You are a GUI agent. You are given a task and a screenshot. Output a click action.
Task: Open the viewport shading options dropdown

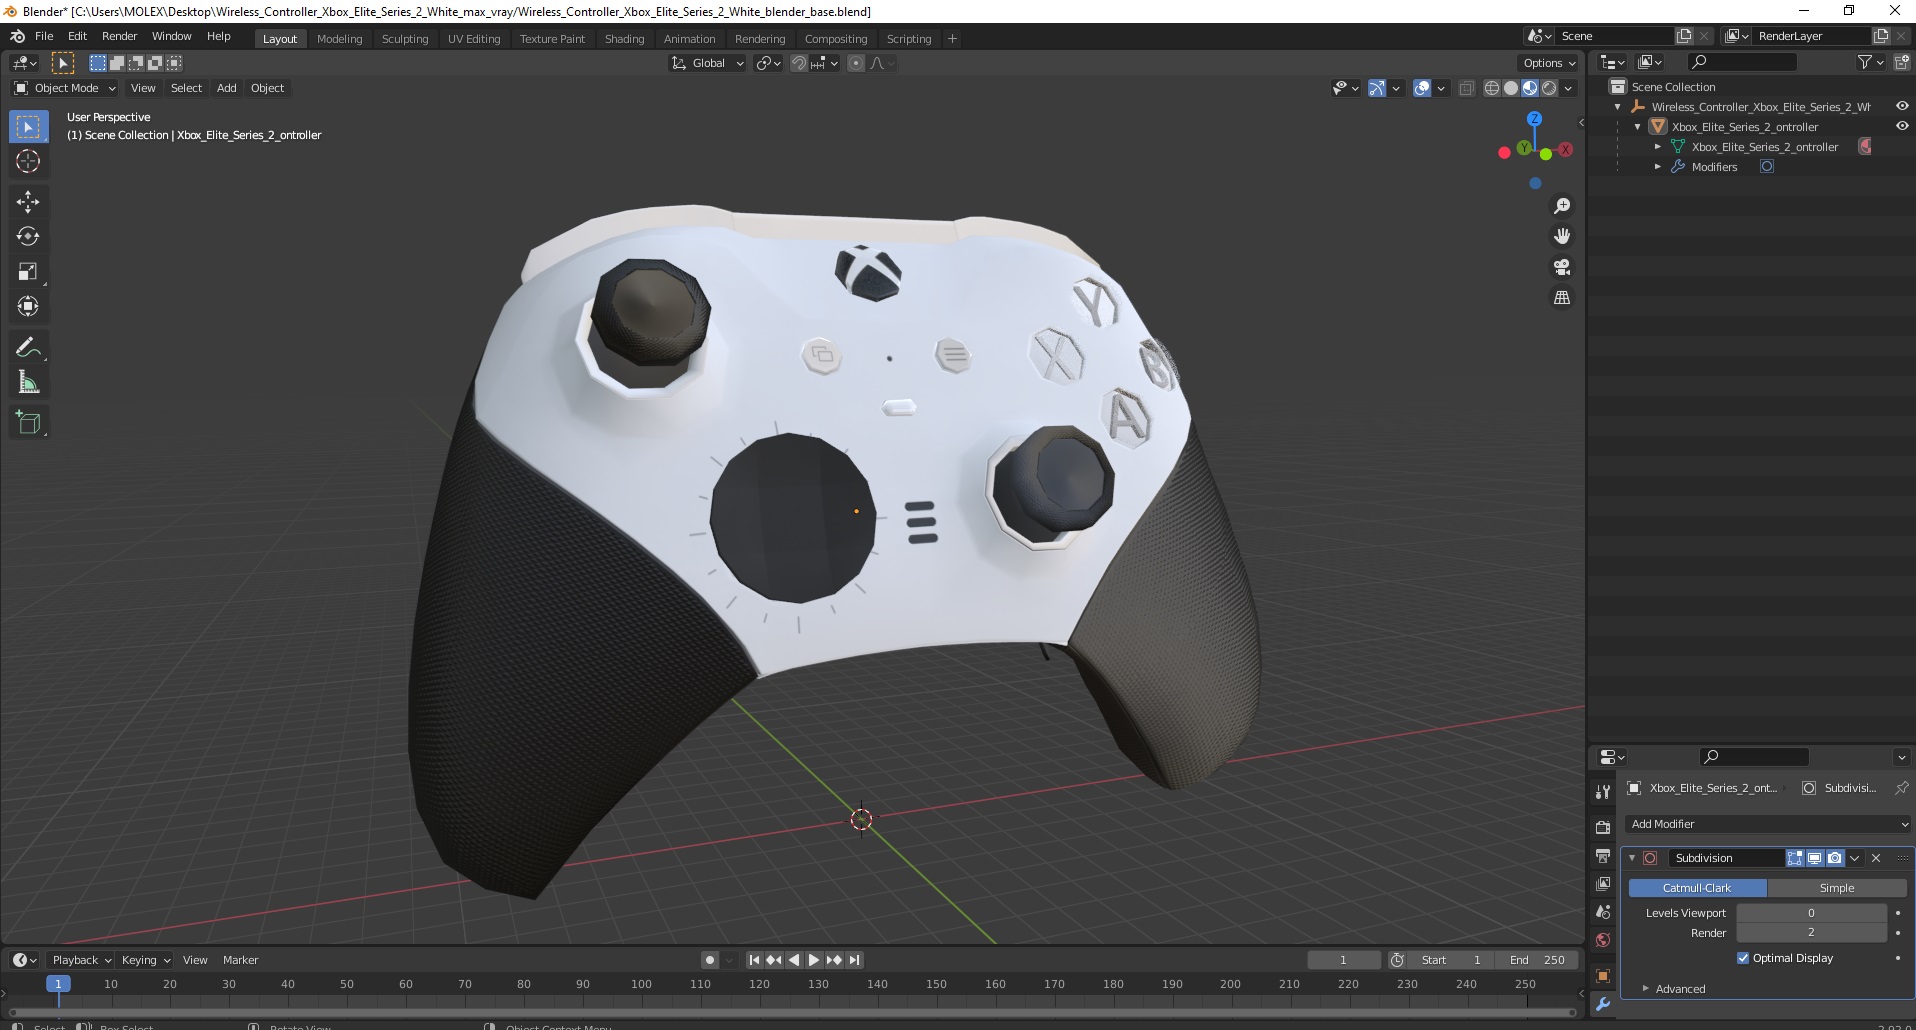pyautogui.click(x=1569, y=88)
